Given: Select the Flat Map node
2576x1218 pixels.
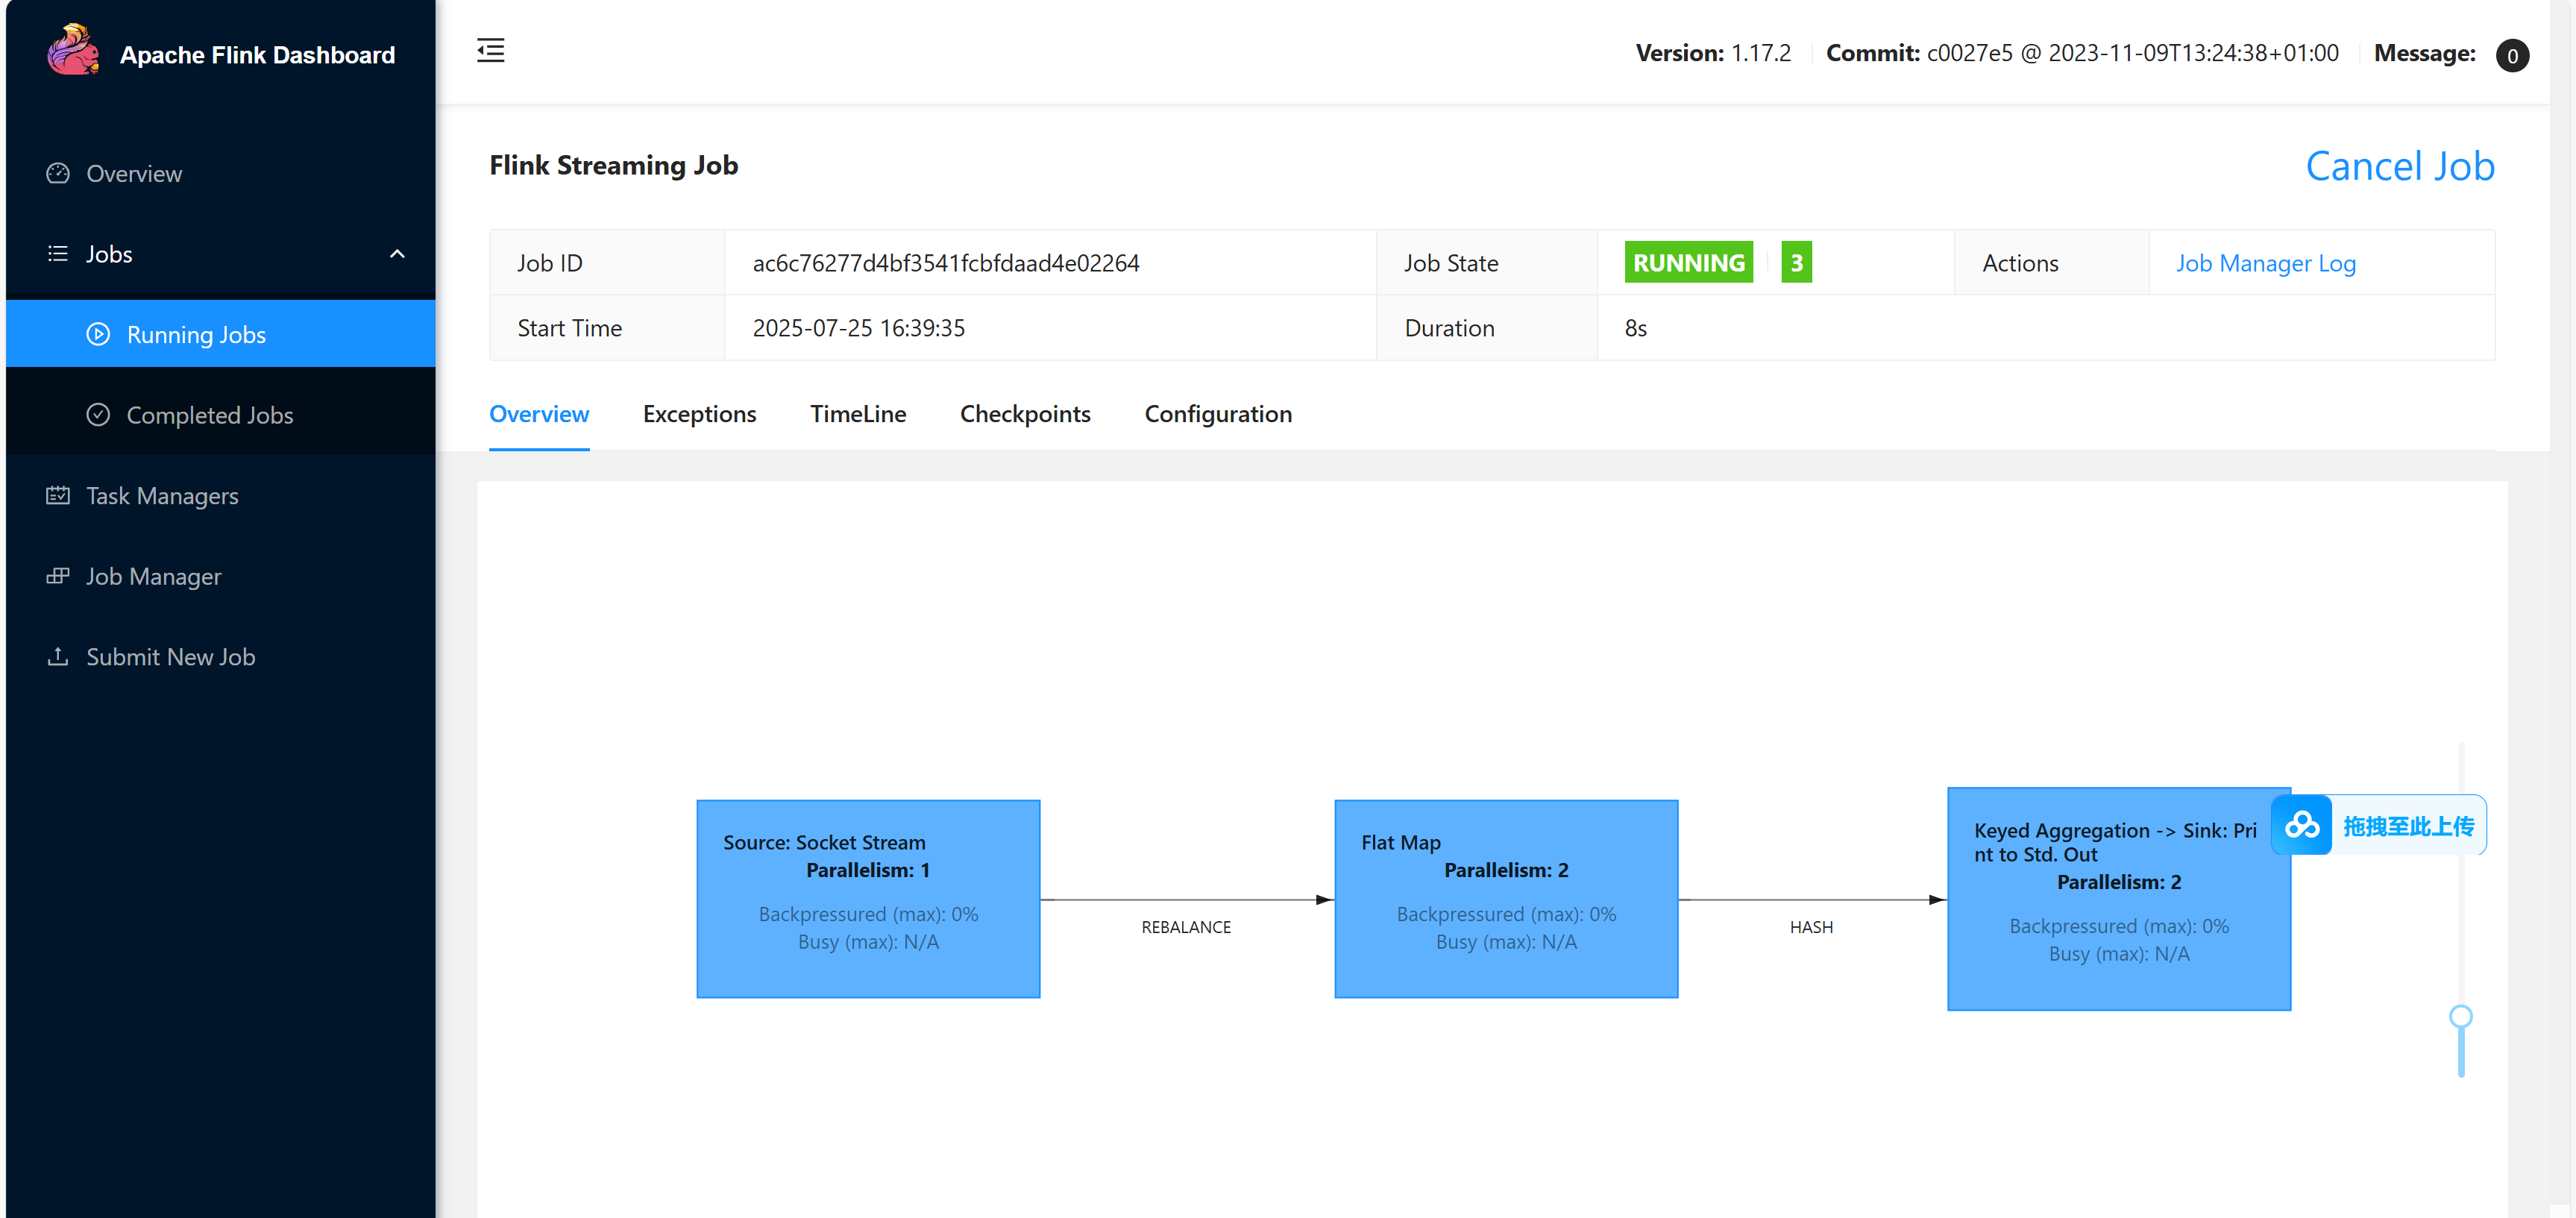Looking at the screenshot, I should pos(1506,899).
